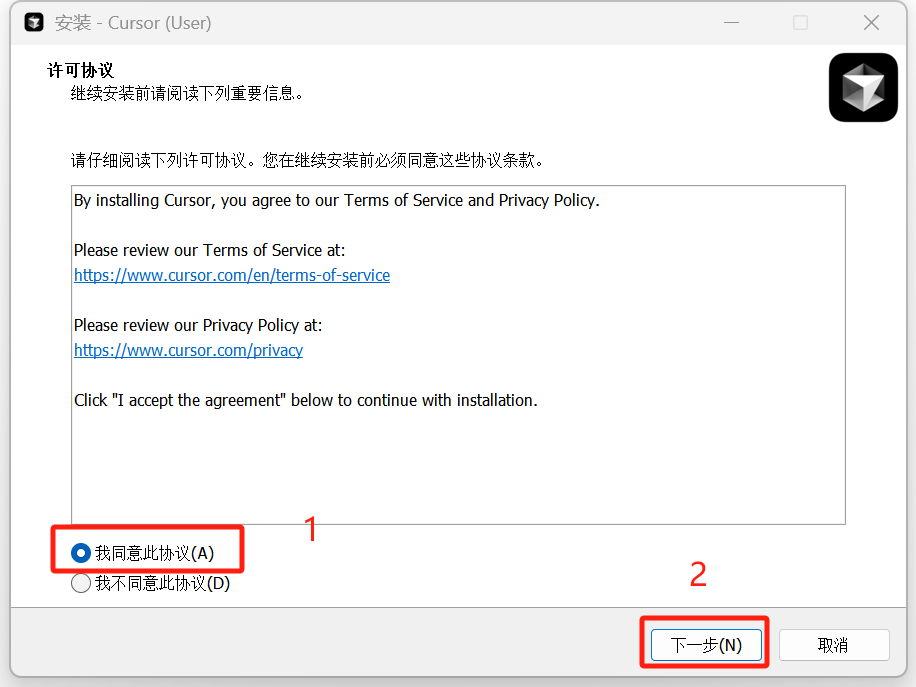Click the Cursor logo in the top-right corner
This screenshot has width=916, height=687.
click(862, 87)
